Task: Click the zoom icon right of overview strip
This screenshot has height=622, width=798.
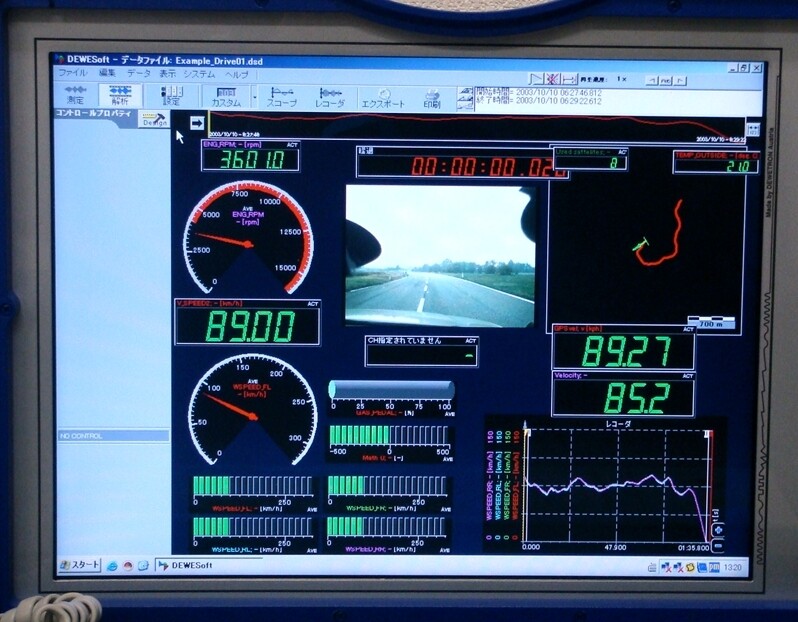Action: point(753,129)
